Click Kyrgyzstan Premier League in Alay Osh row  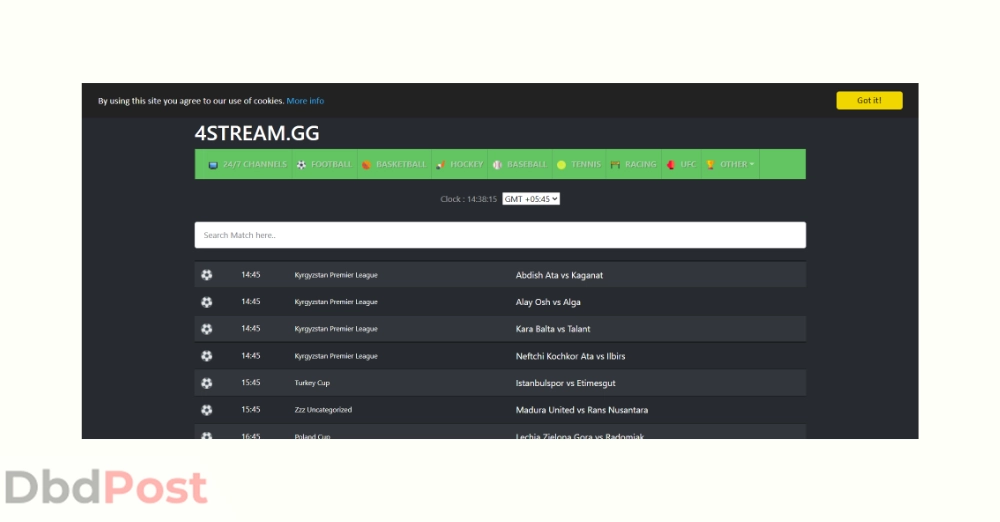[x=336, y=302]
